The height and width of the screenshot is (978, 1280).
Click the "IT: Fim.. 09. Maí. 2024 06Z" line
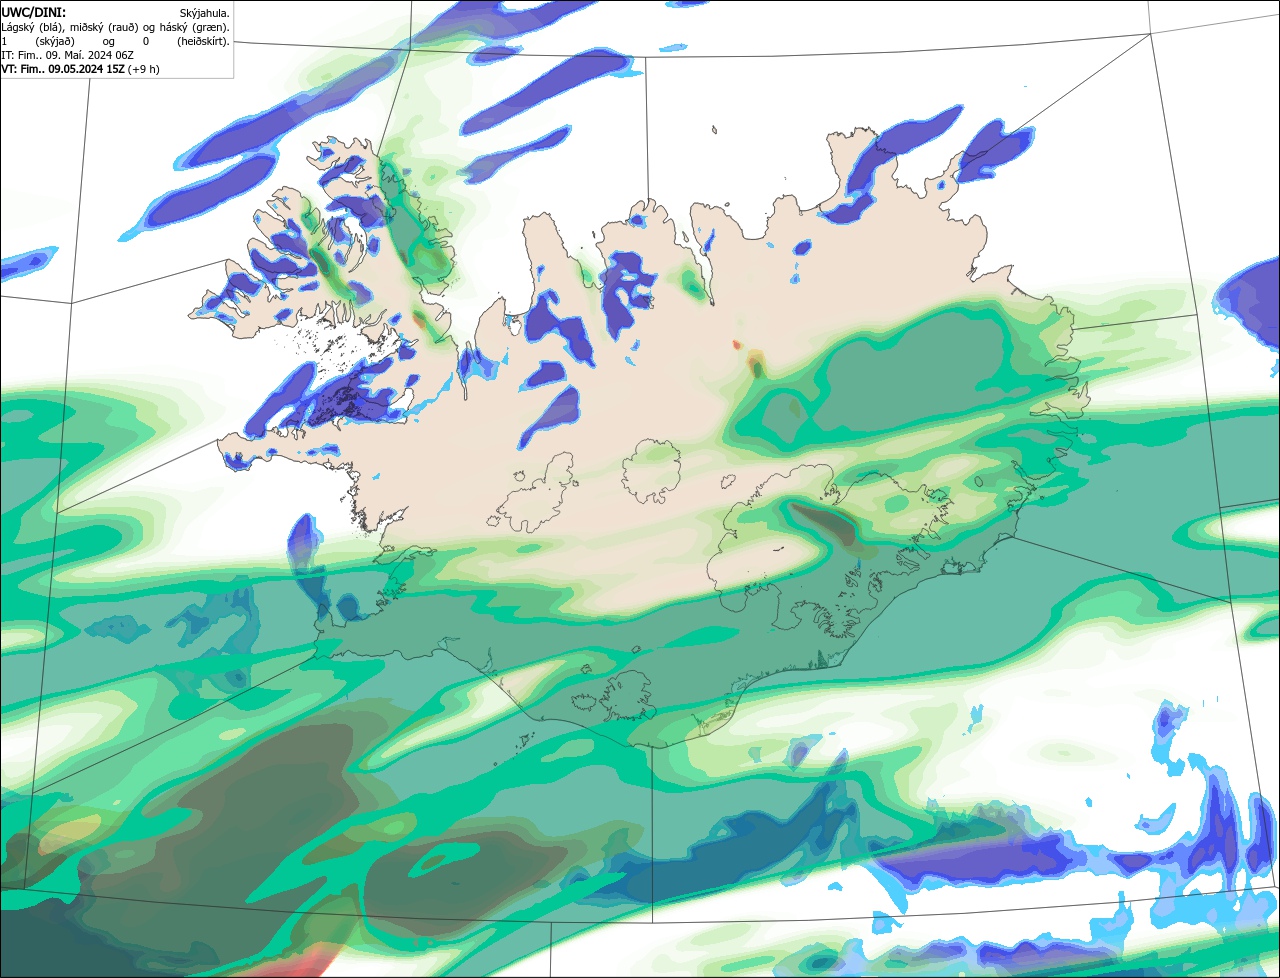click(x=67, y=55)
